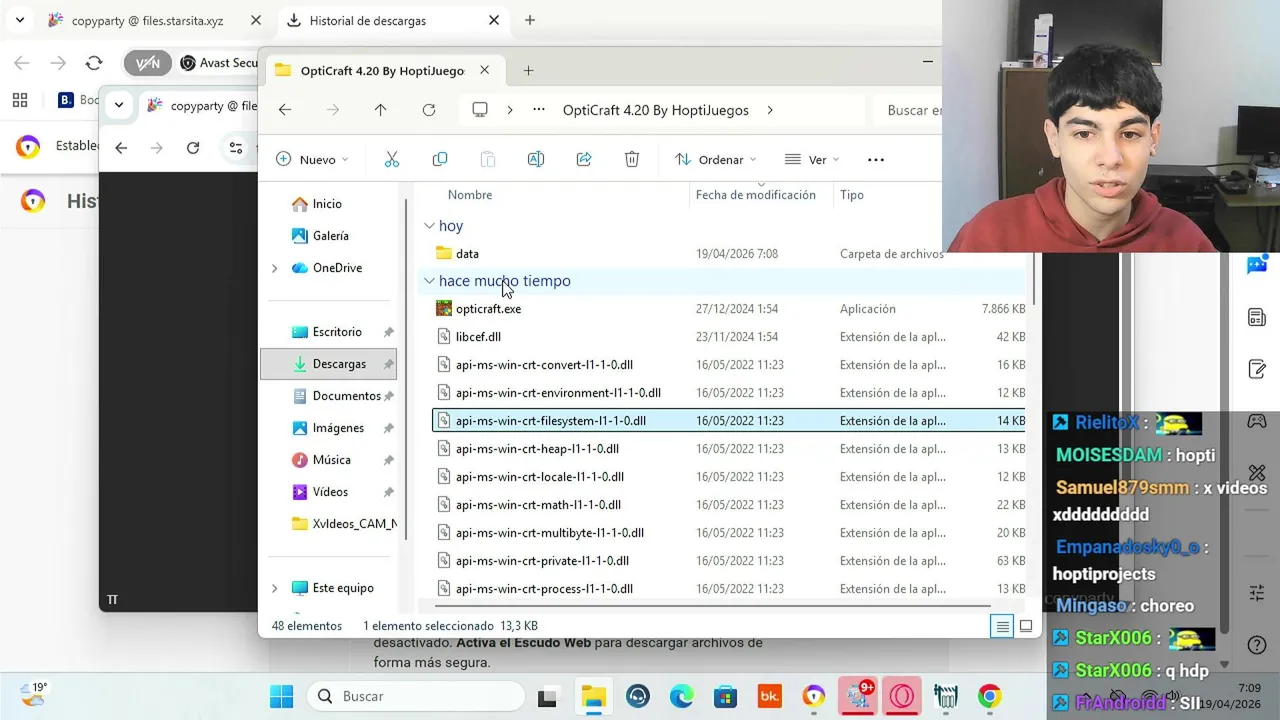
Task: Open sidebar settings sliders icon
Action: (1257, 593)
